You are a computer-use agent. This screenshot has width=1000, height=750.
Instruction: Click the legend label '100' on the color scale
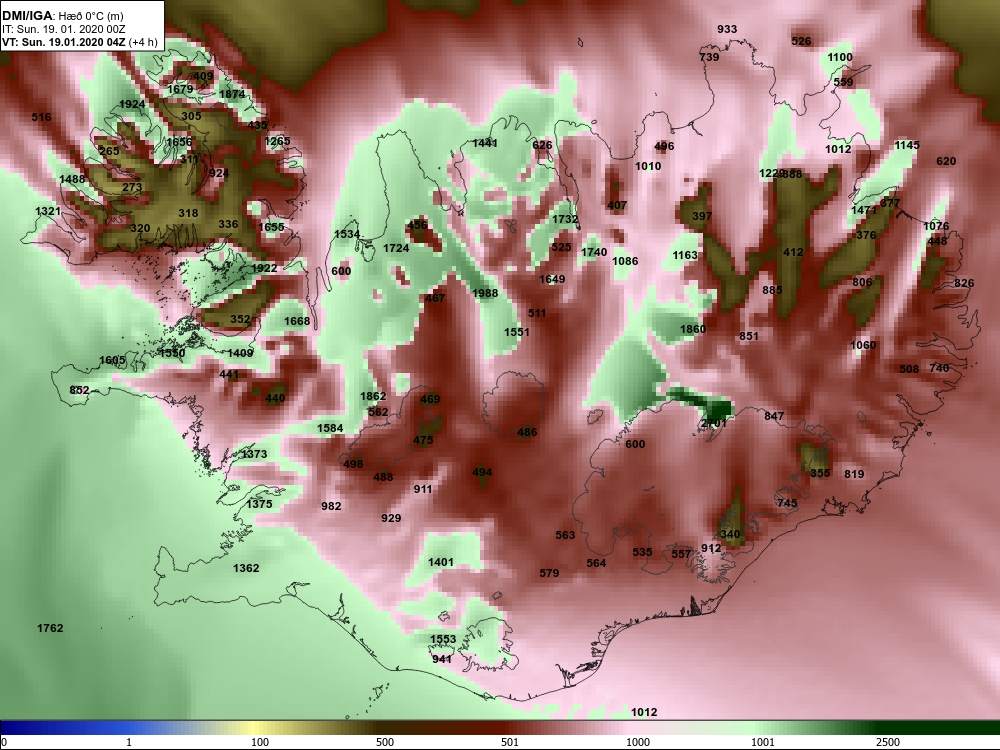pos(260,742)
